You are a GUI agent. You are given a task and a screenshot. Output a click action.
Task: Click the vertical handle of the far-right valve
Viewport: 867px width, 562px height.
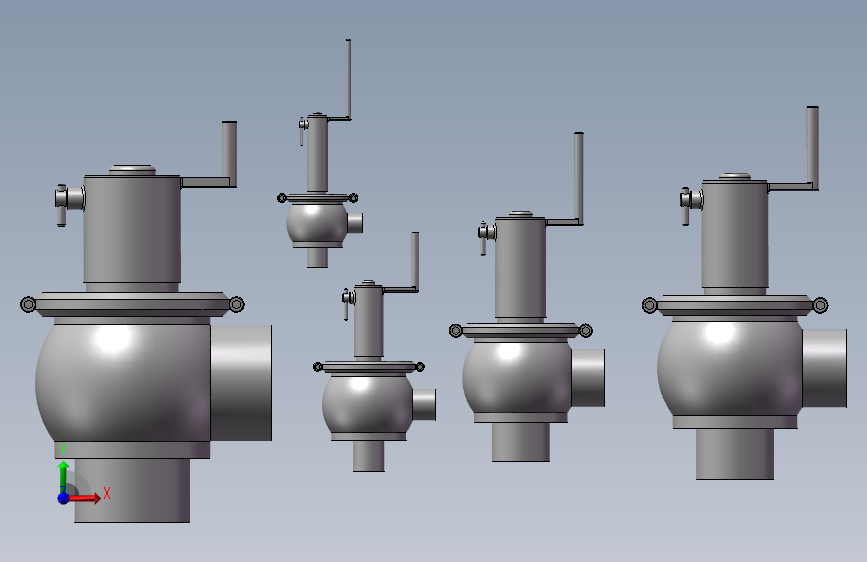812,147
